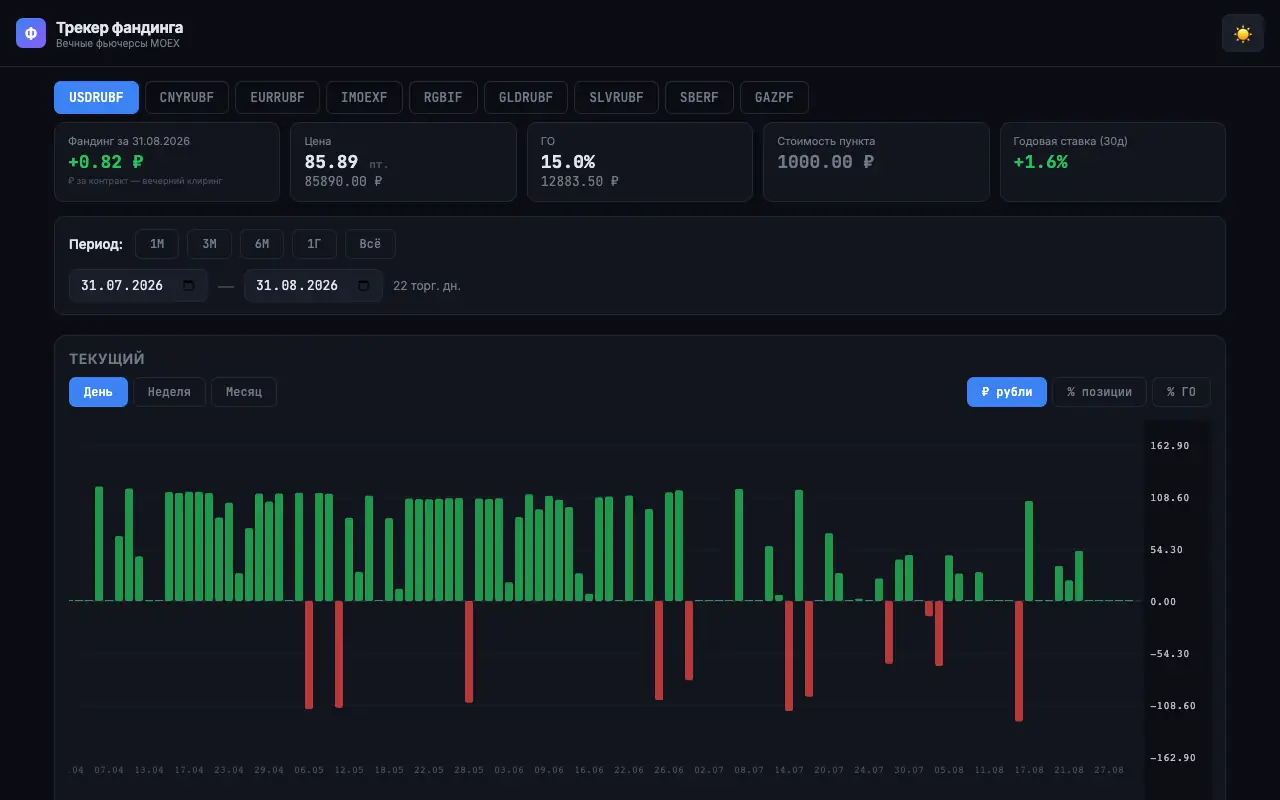
Task: Select the USDRUBF instrument tab
Action: pyautogui.click(x=97, y=98)
